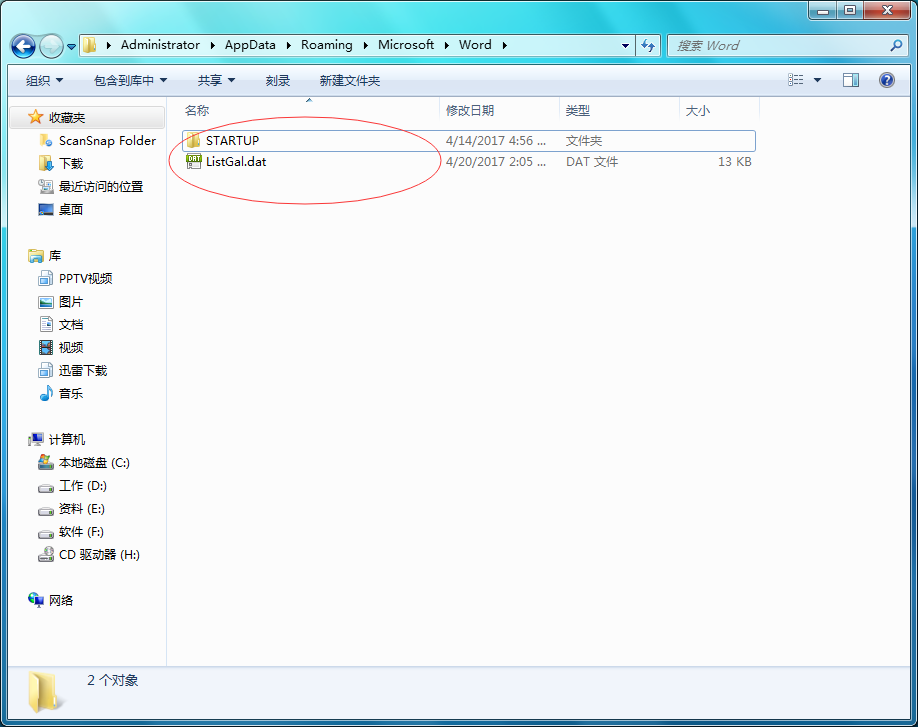Open the 包含到库中 menu

pyautogui.click(x=130, y=81)
